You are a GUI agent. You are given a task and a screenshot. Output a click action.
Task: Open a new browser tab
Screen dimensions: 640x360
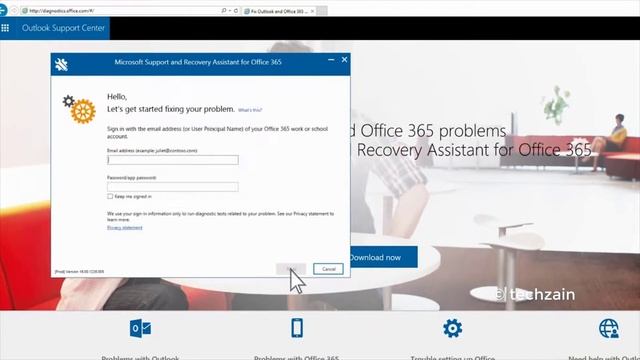pos(322,11)
